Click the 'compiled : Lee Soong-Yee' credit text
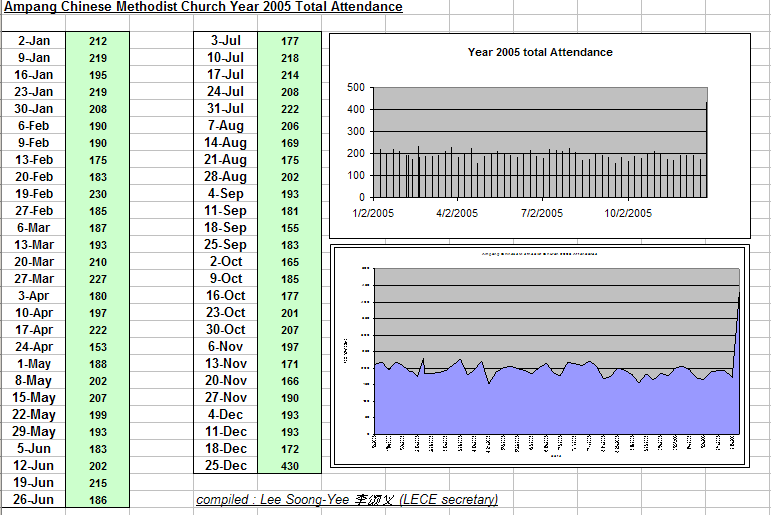 tap(347, 500)
